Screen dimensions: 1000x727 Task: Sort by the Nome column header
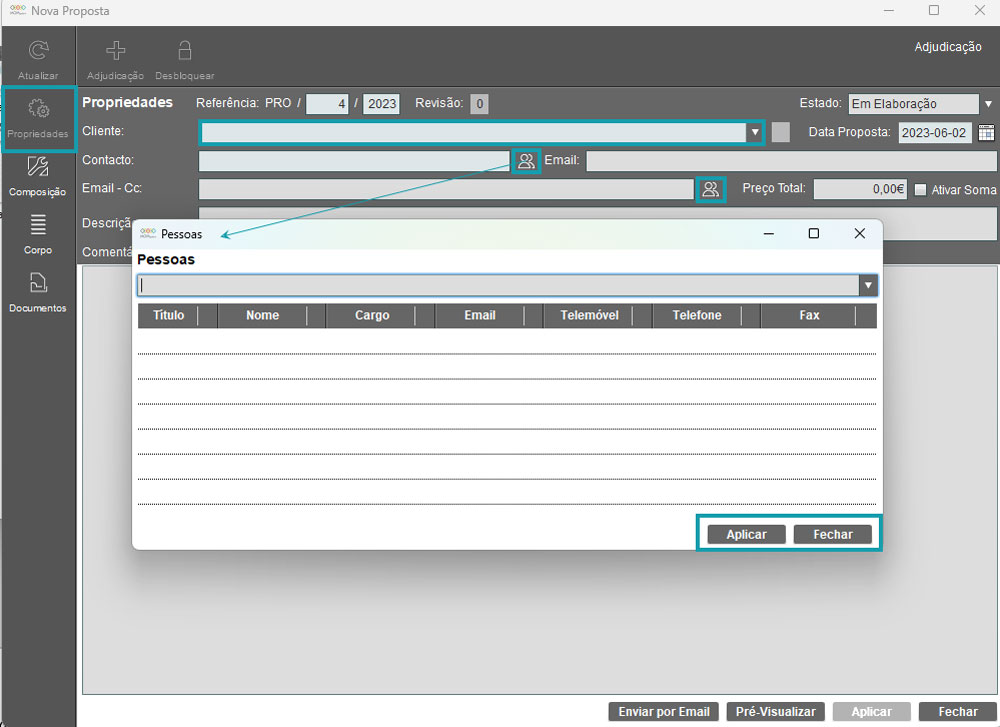pos(262,315)
